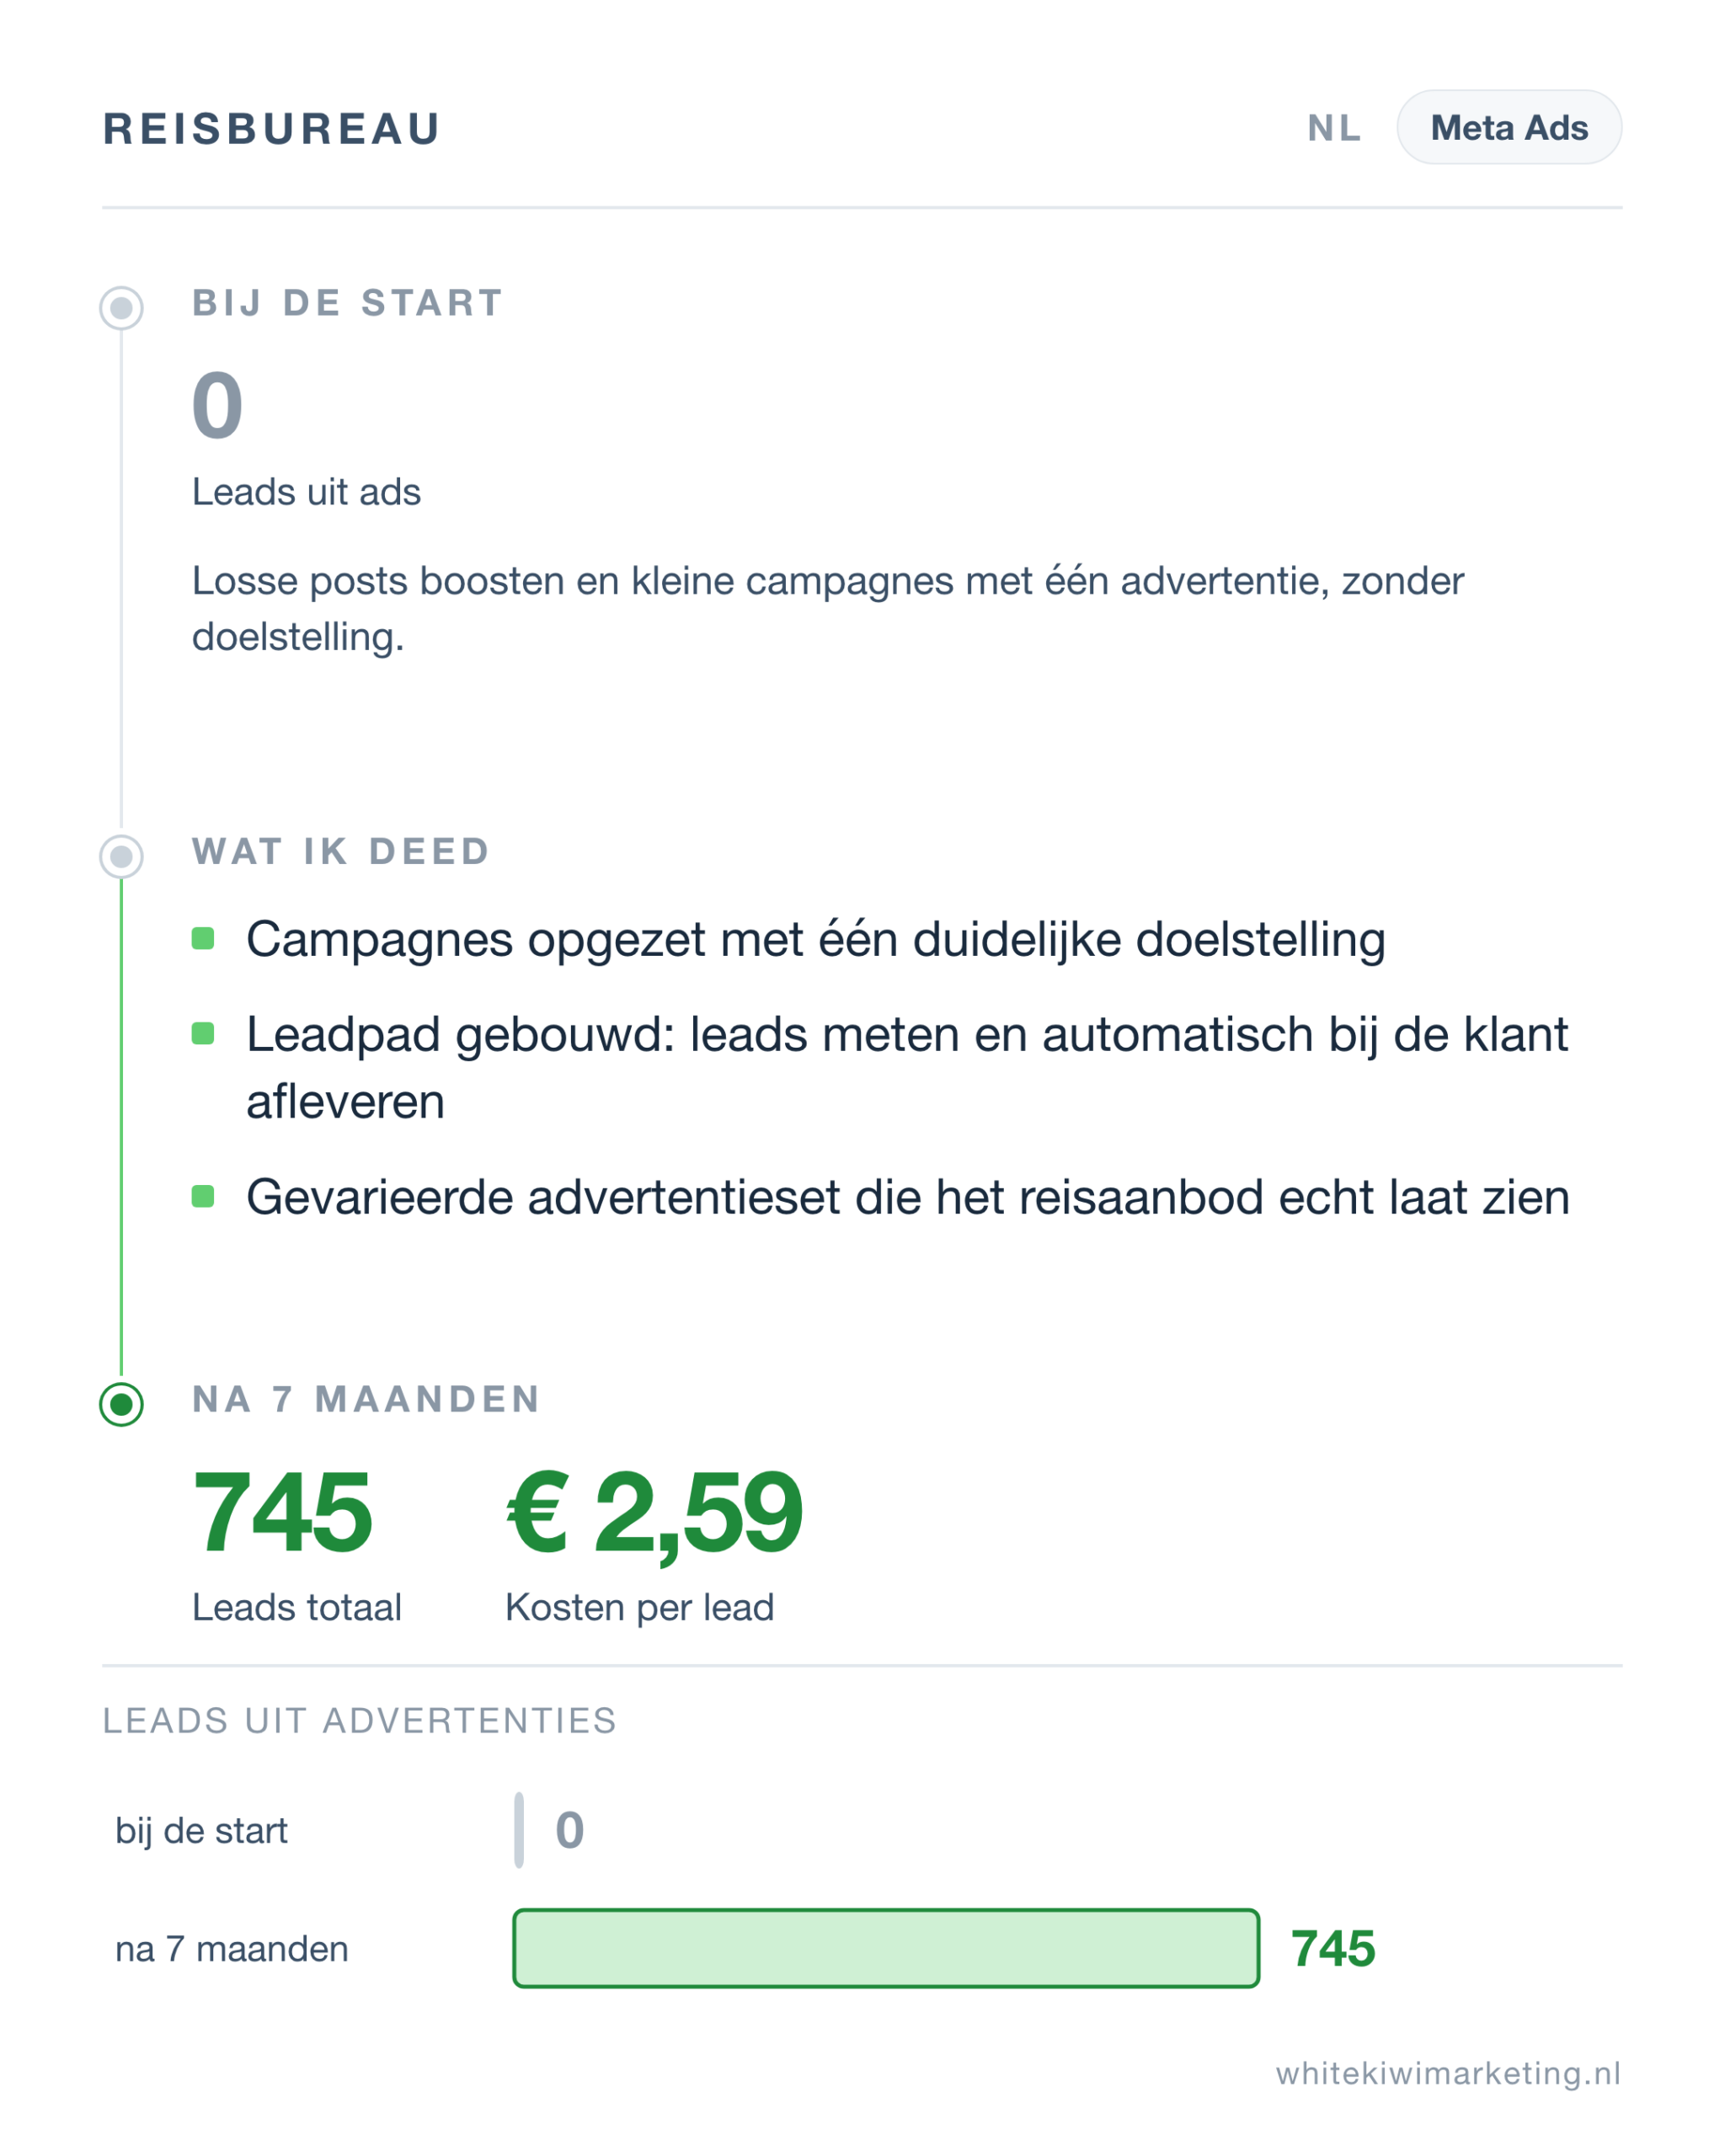Click the 'Leads uit ads' caption
This screenshot has width=1725, height=2156.
pyautogui.click(x=306, y=491)
